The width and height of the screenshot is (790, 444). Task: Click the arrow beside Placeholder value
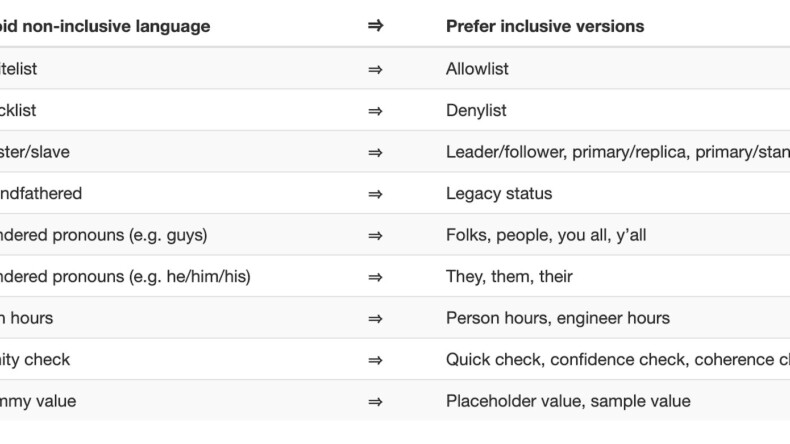pyautogui.click(x=375, y=402)
